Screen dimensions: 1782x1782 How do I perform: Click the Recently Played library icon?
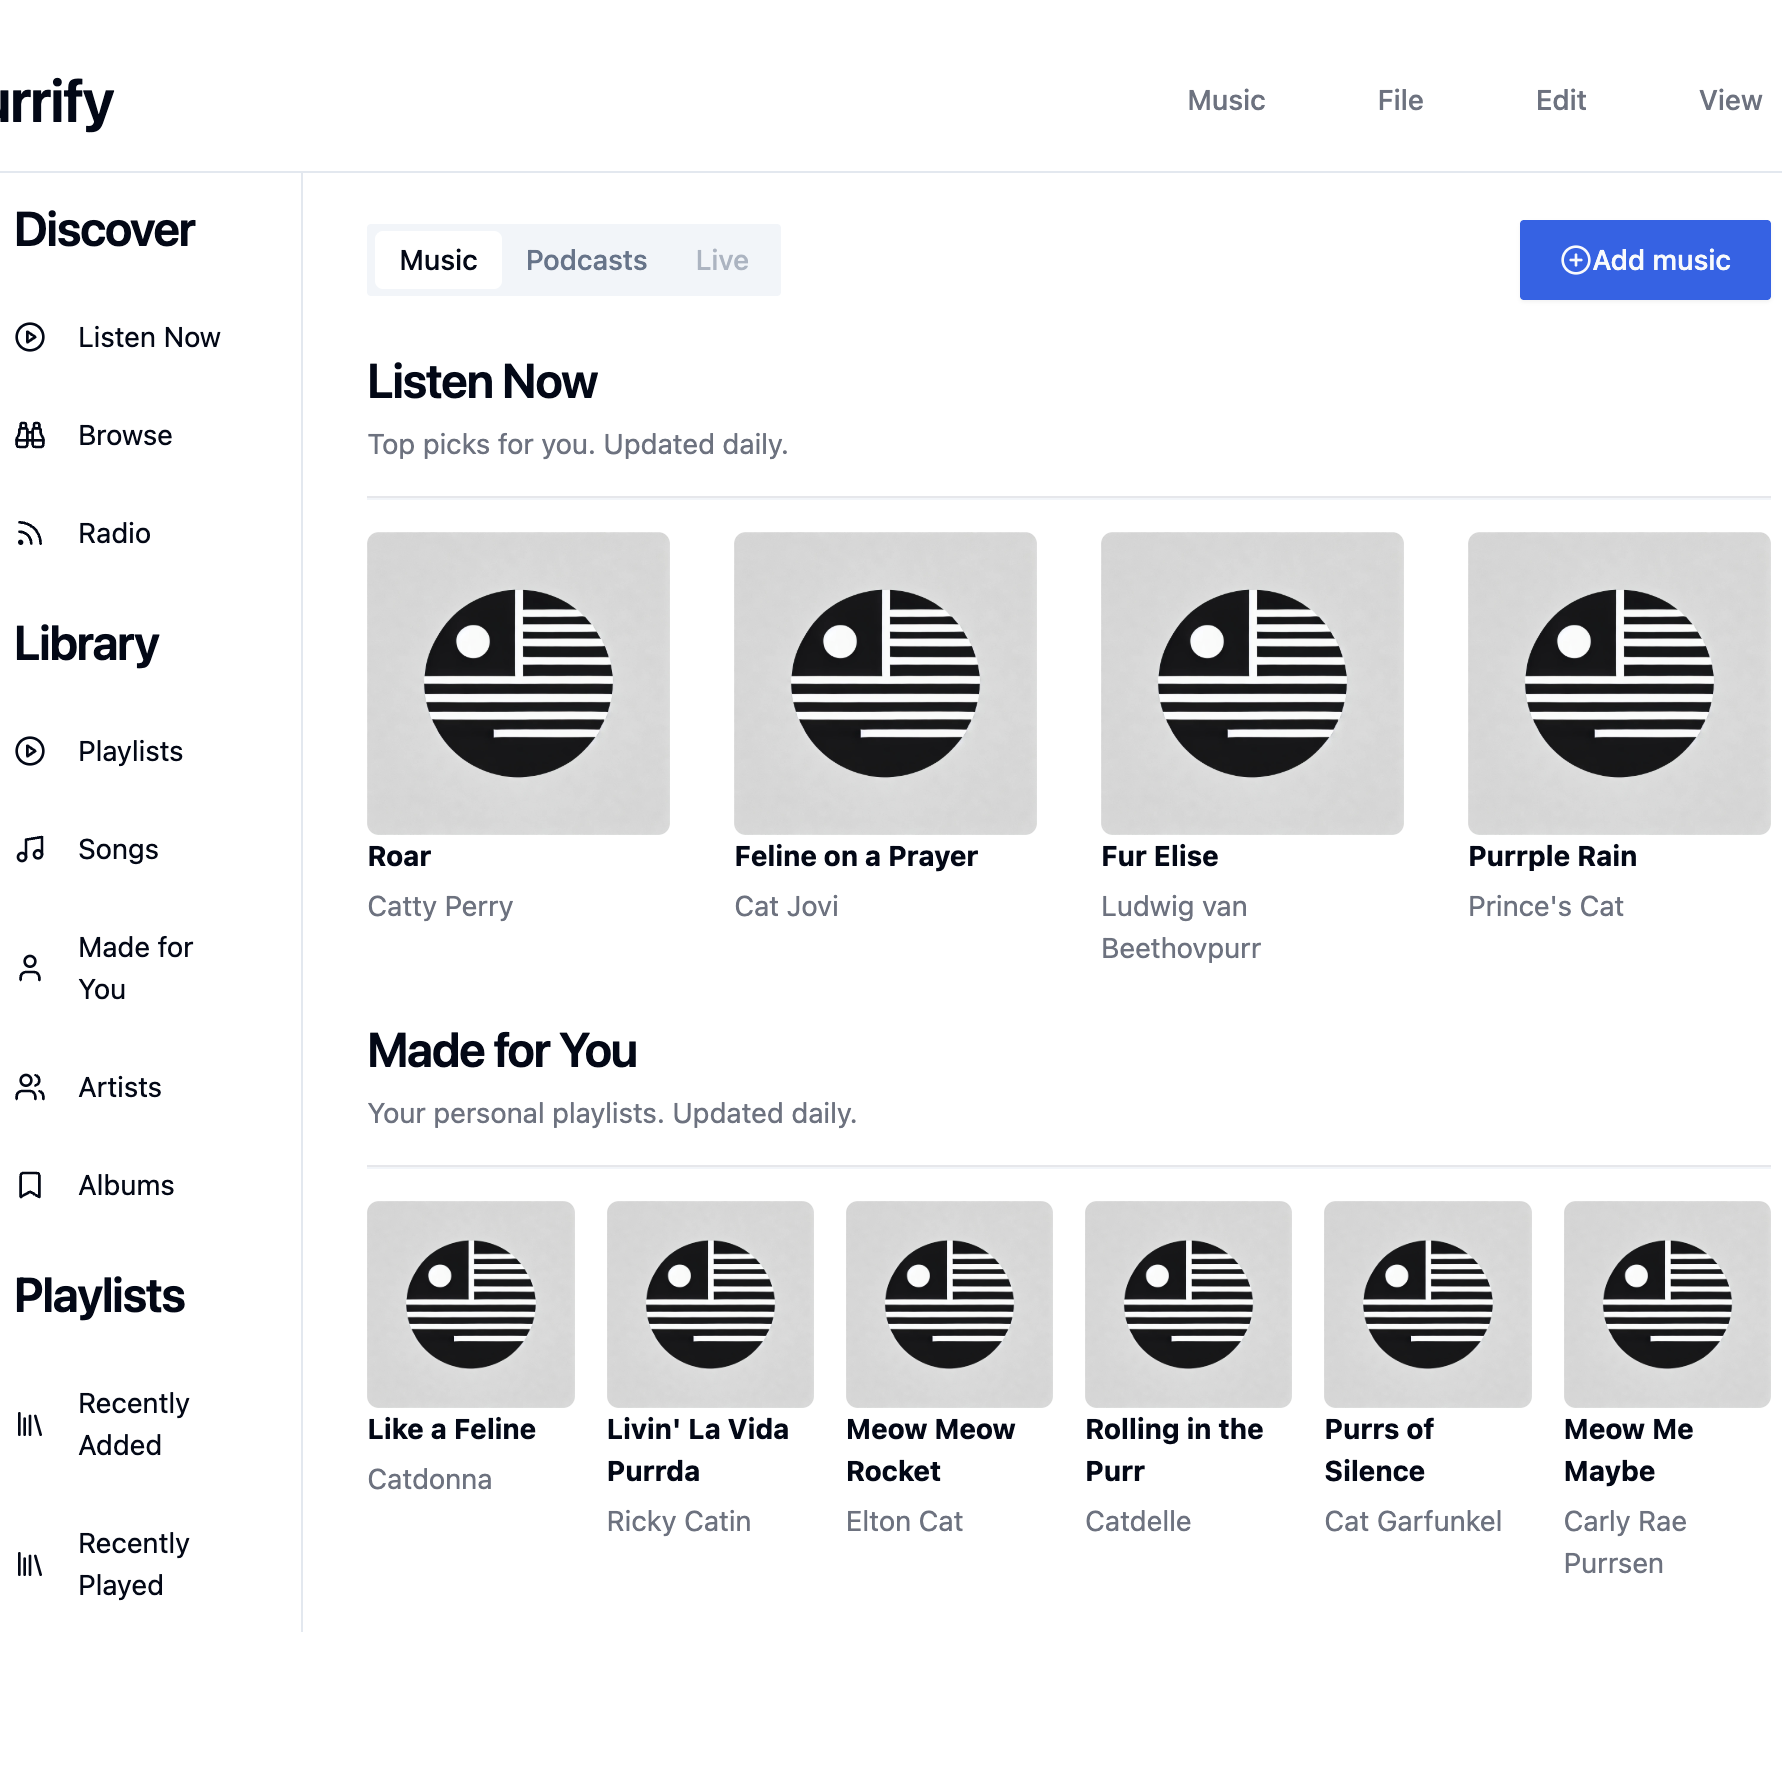30,1564
